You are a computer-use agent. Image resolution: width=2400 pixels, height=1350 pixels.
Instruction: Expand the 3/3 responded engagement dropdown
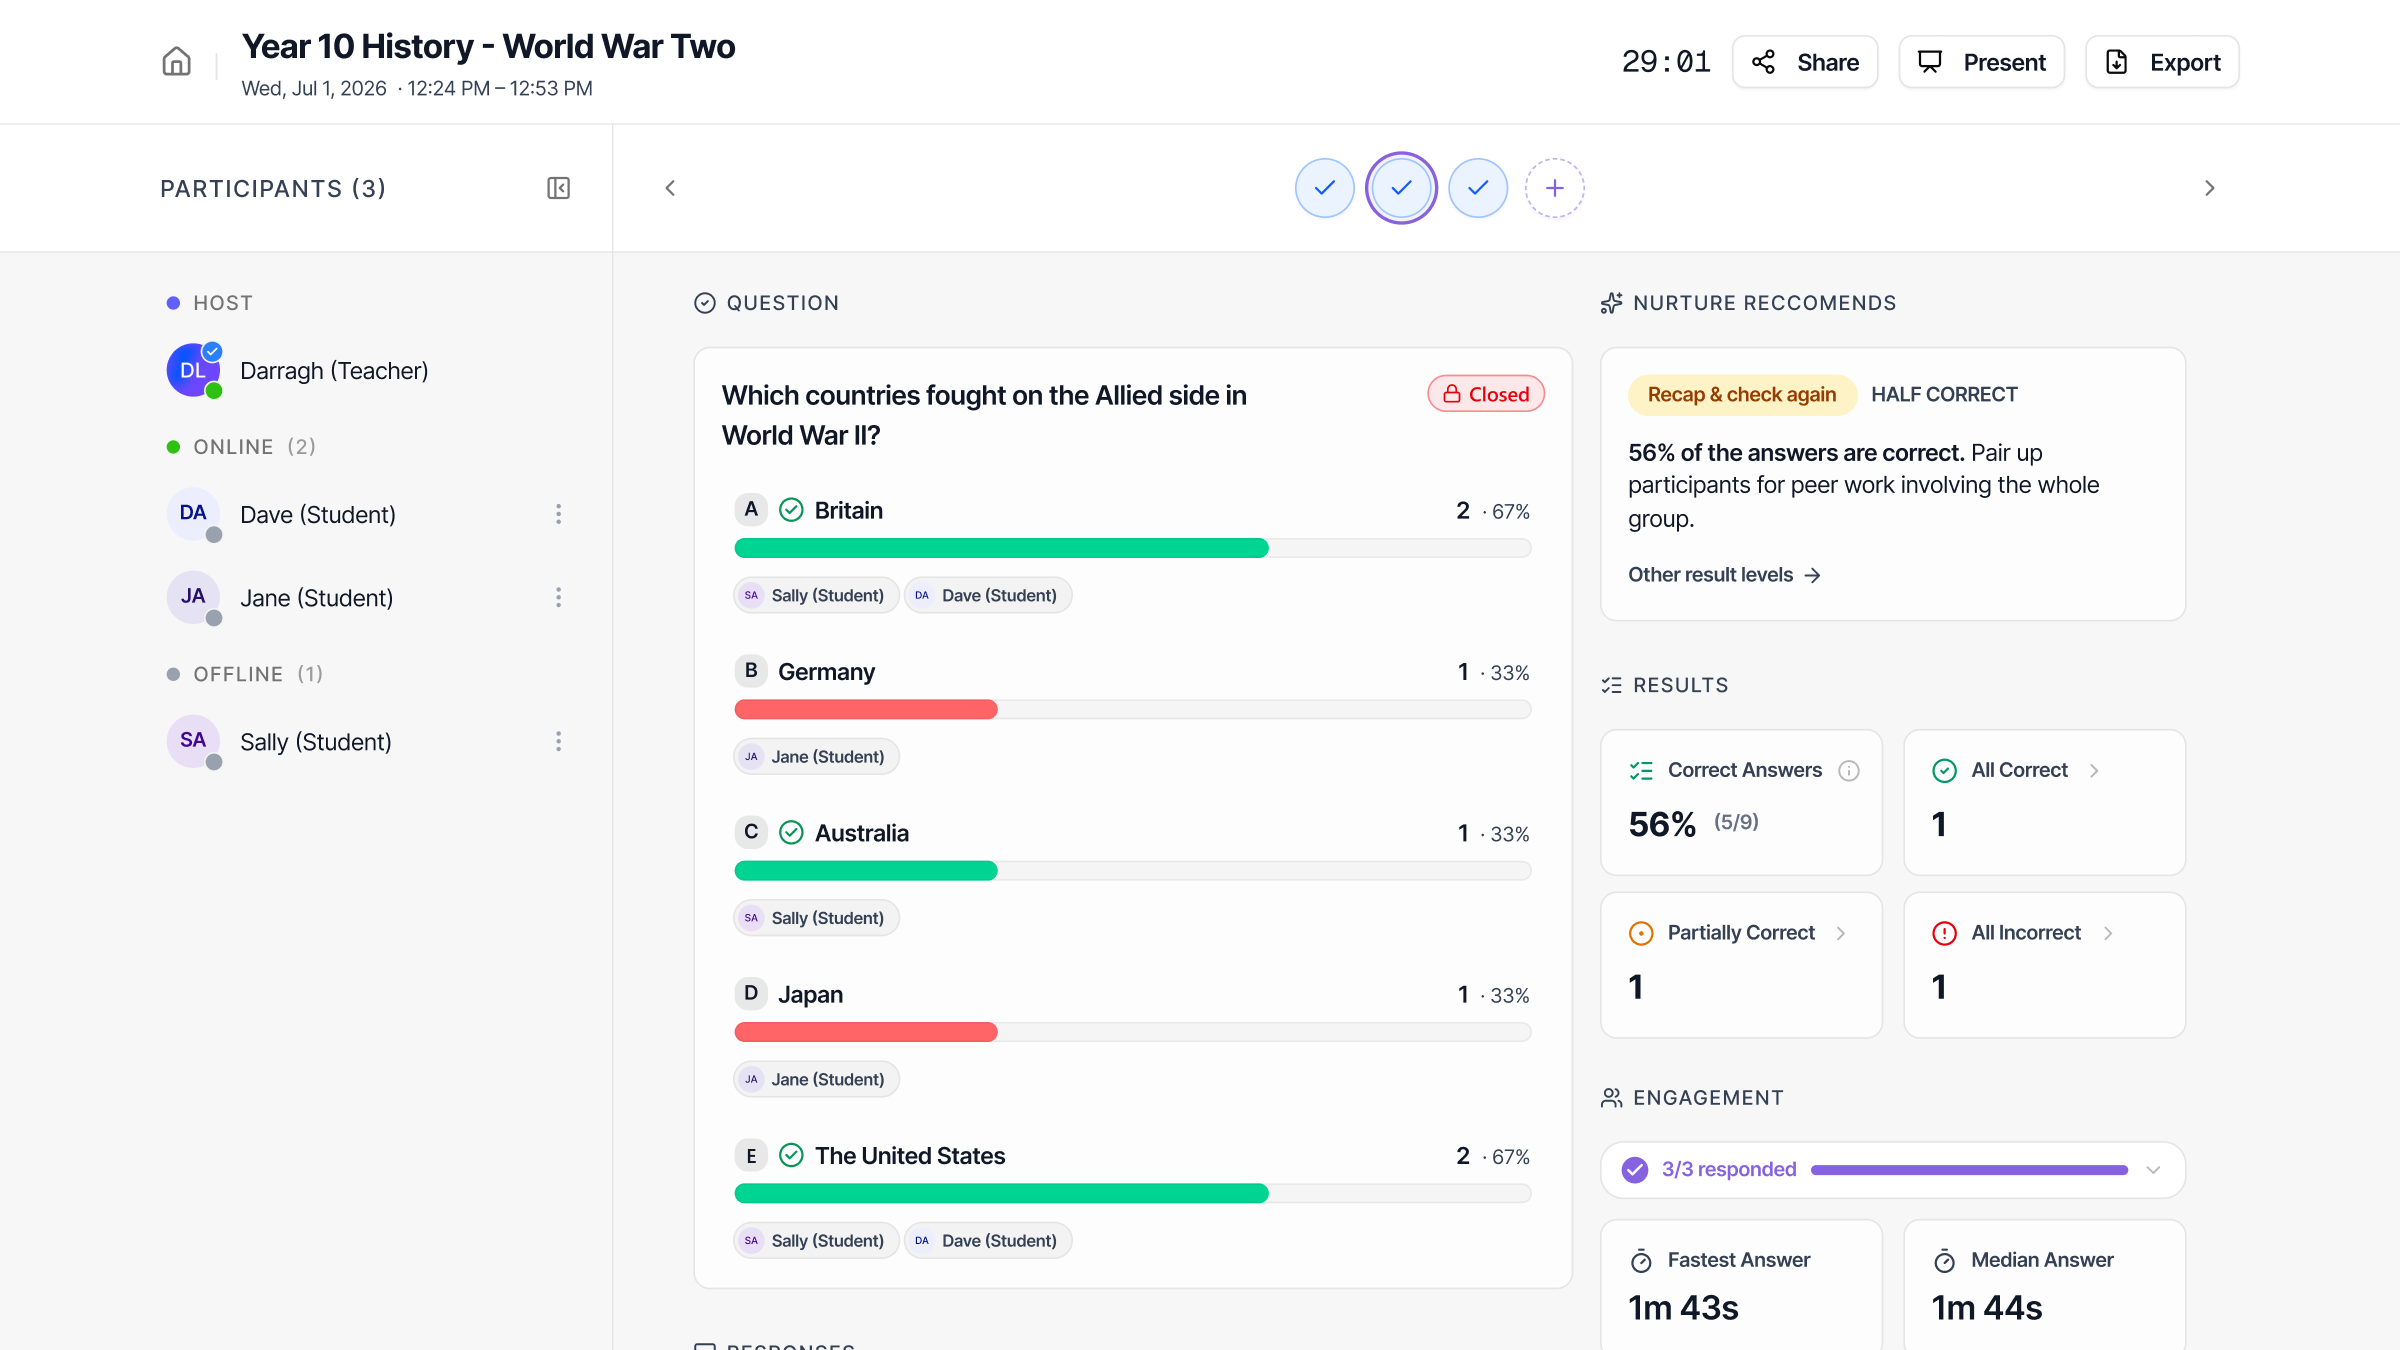pos(2153,1170)
